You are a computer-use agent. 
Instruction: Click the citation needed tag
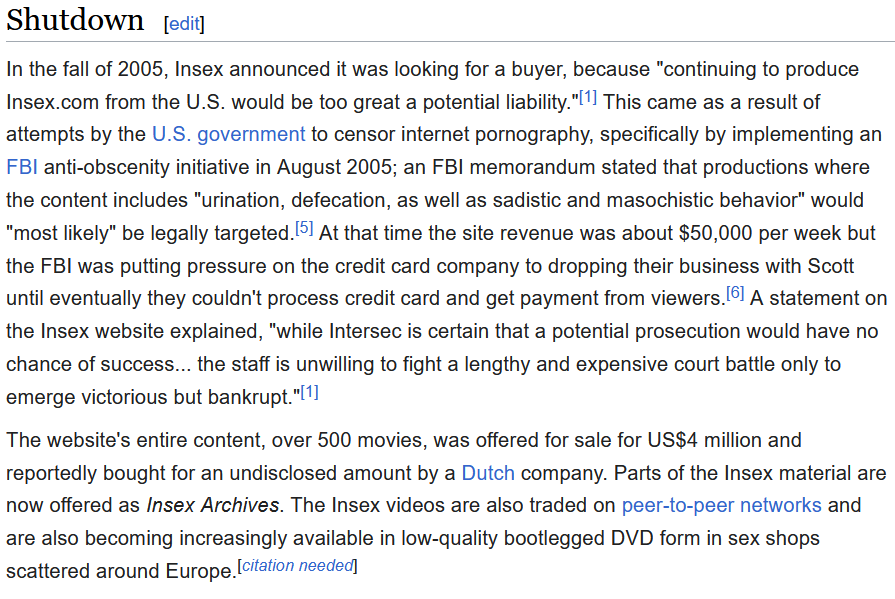coord(297,566)
